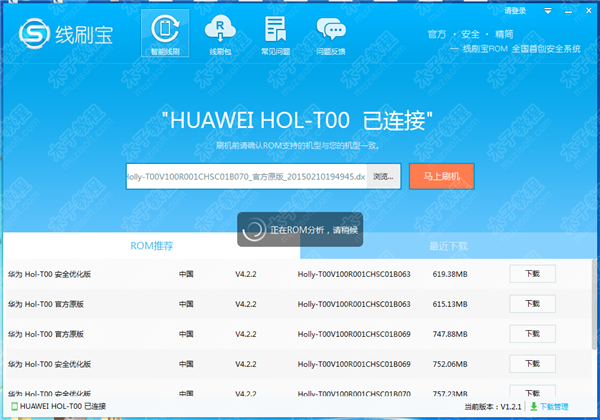
Task: Click Holly-T00V100R001CHSC01B063 in the 619.38MB row
Action: (x=354, y=274)
